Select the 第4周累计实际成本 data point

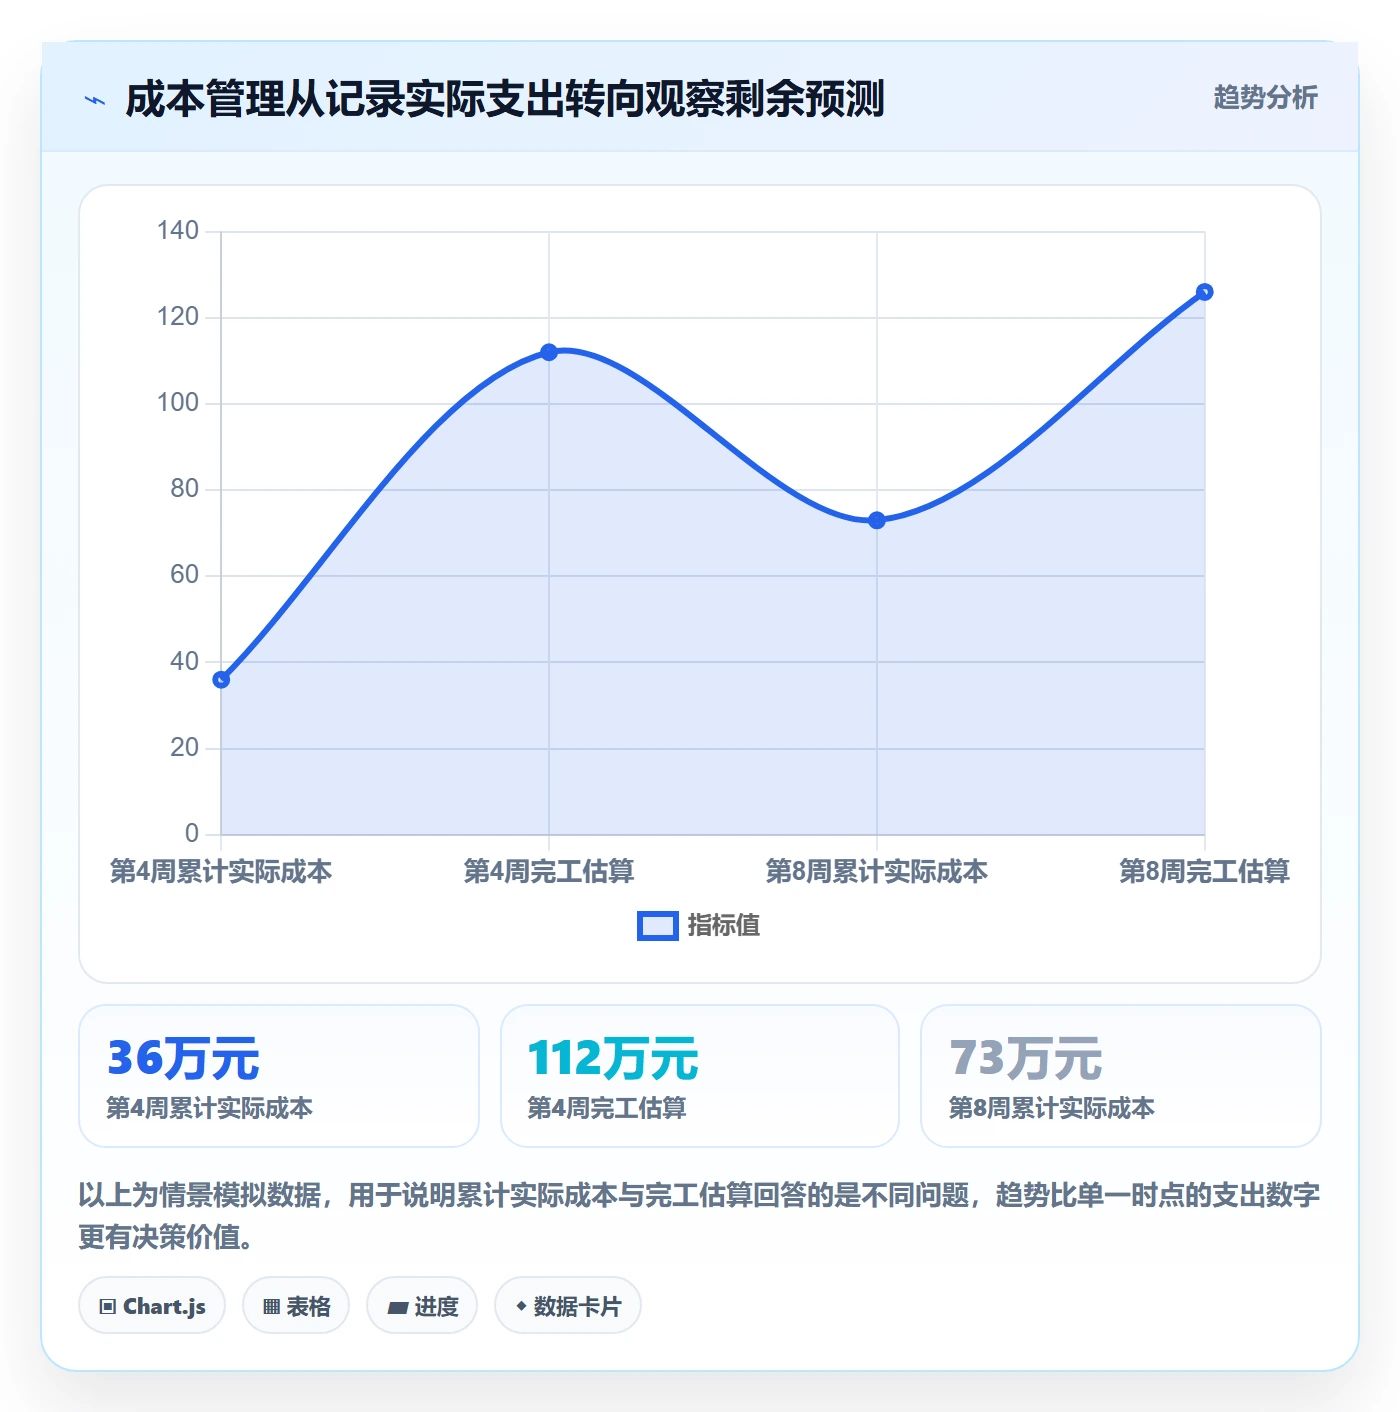[221, 680]
